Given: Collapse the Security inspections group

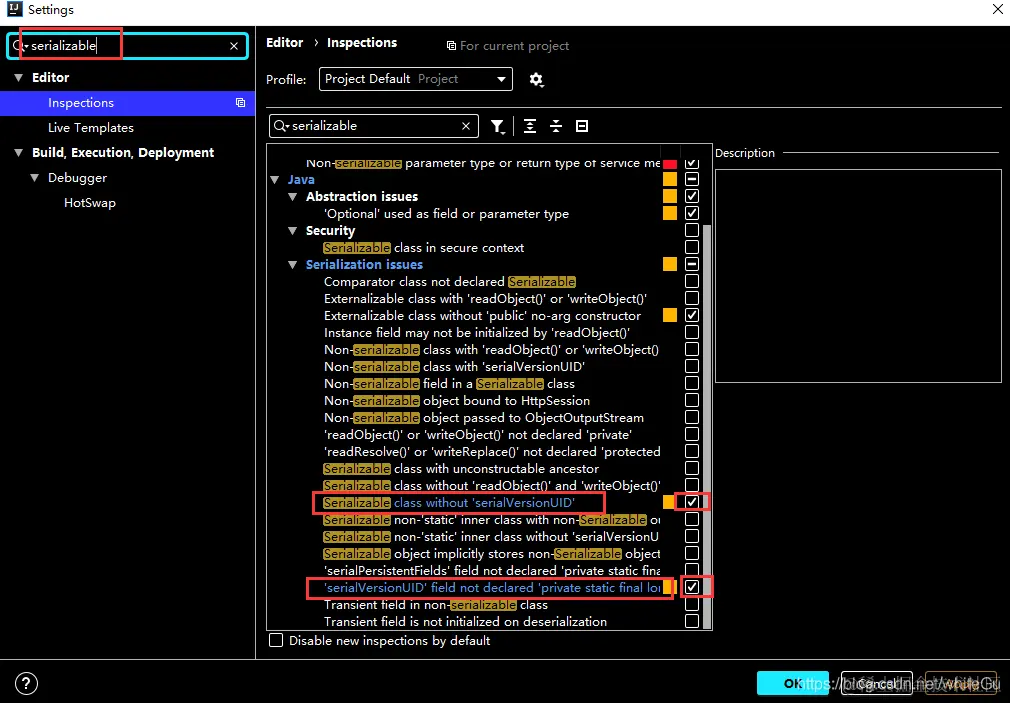Looking at the screenshot, I should pos(292,231).
